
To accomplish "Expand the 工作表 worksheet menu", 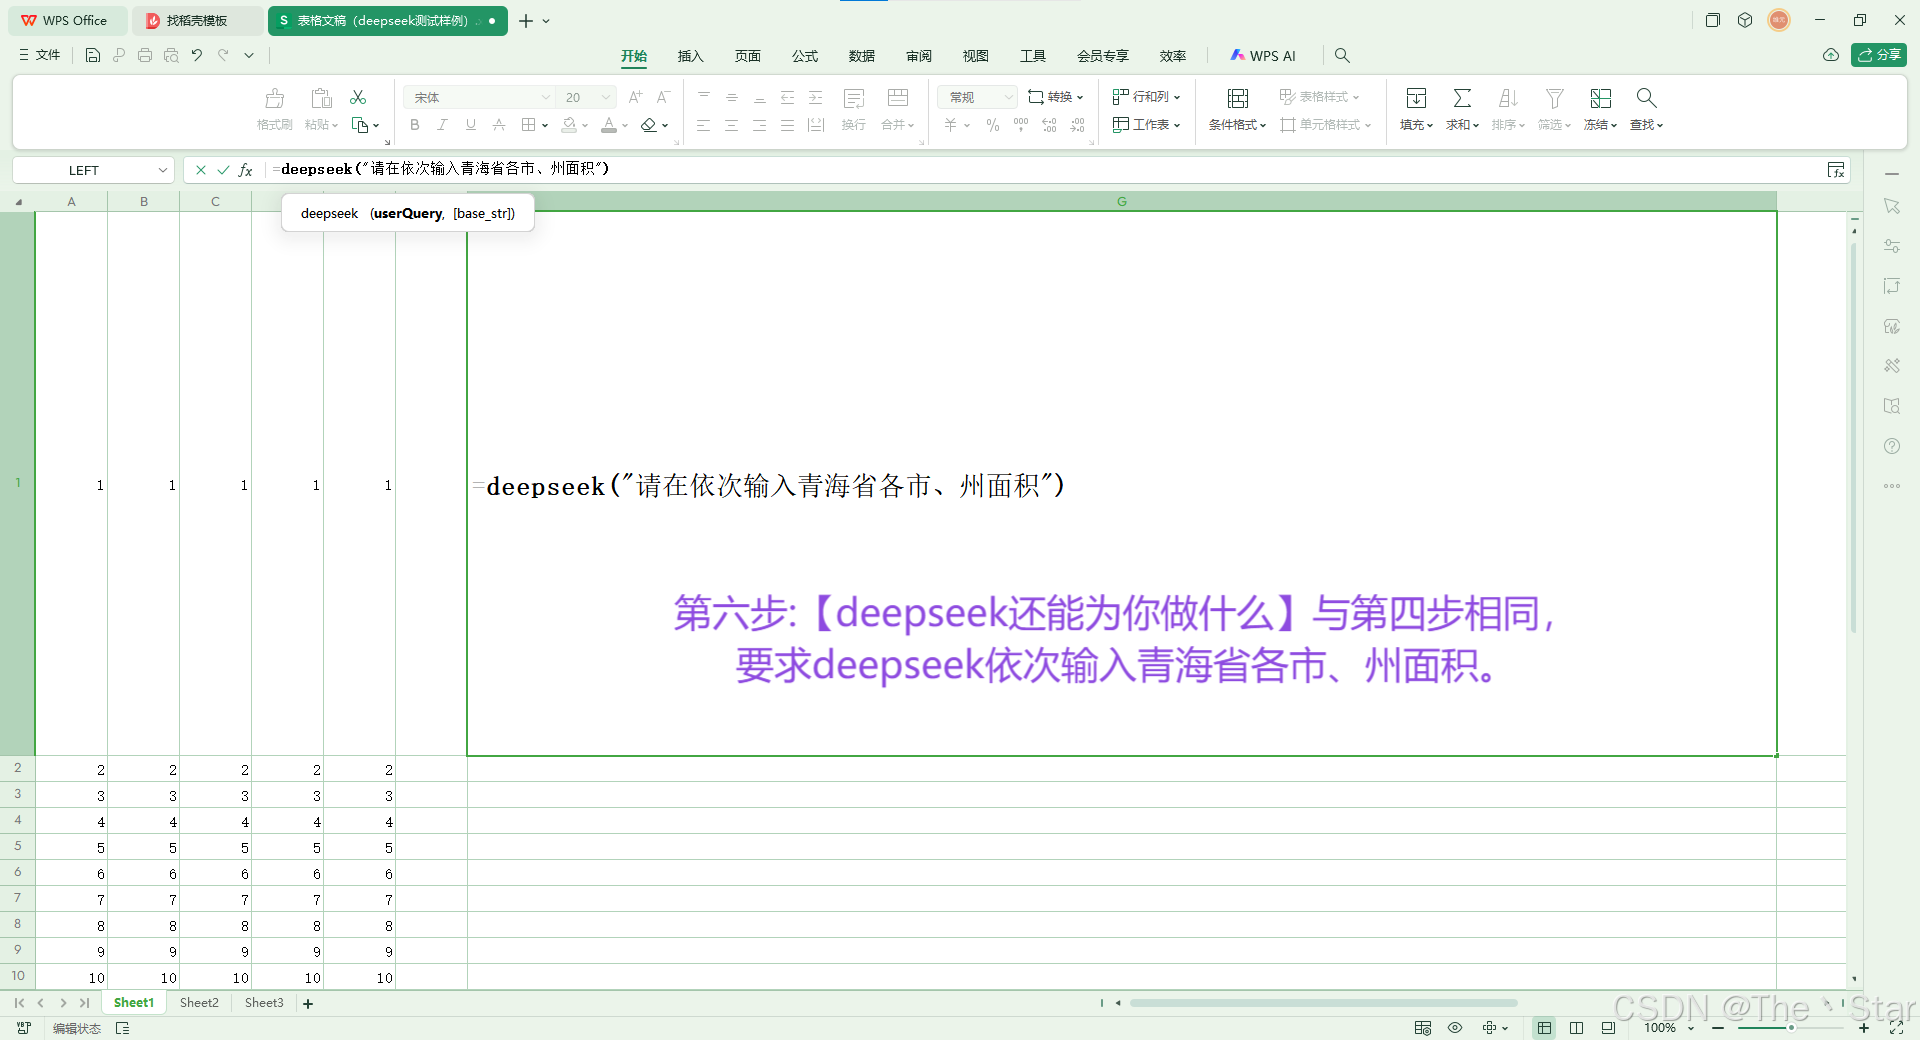I will [x=1146, y=125].
